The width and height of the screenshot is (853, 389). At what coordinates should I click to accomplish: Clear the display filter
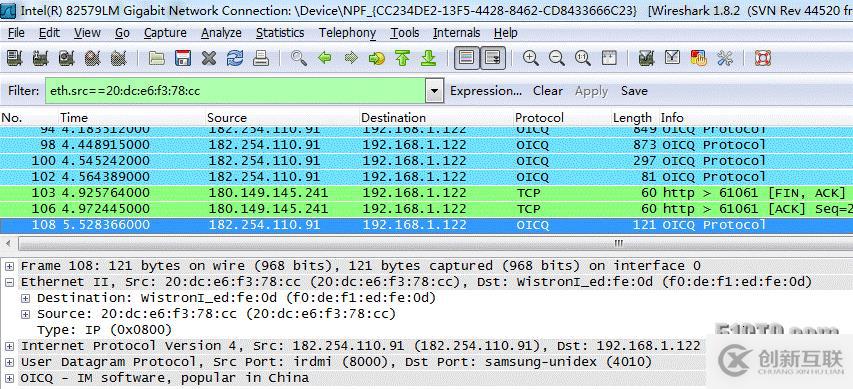pyautogui.click(x=548, y=91)
